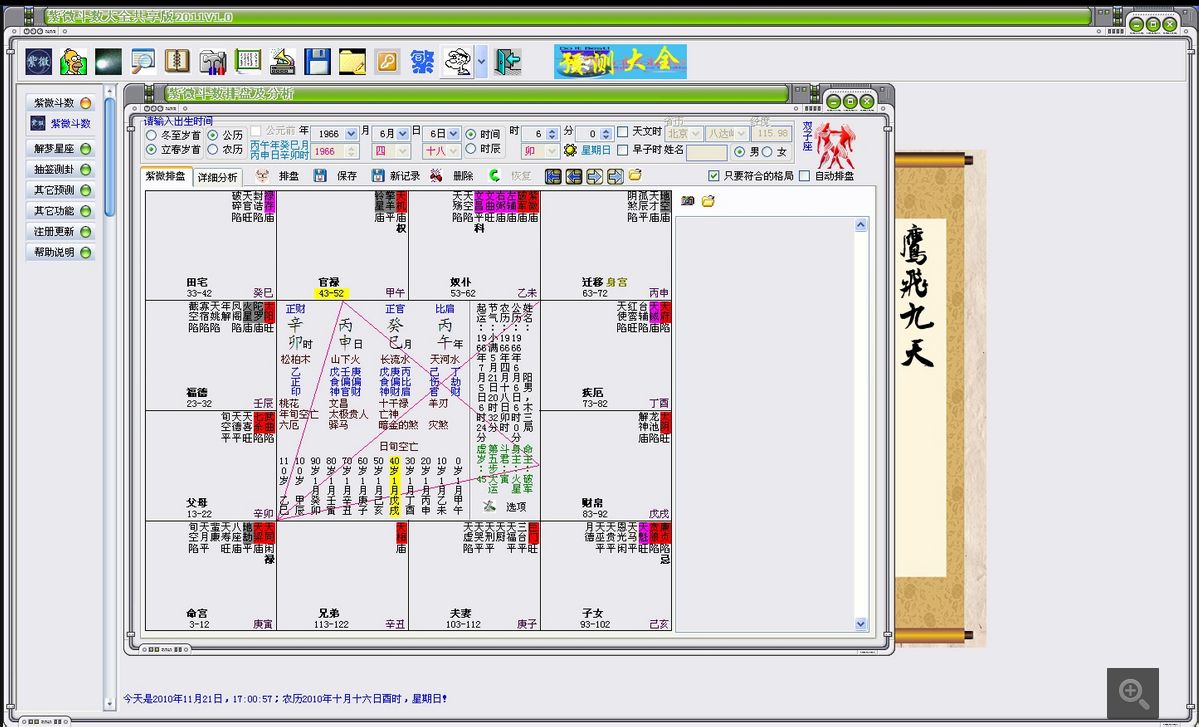Image resolution: width=1199 pixels, height=727 pixels.
Task: Enable the 早子时 checkbox
Action: click(622, 151)
